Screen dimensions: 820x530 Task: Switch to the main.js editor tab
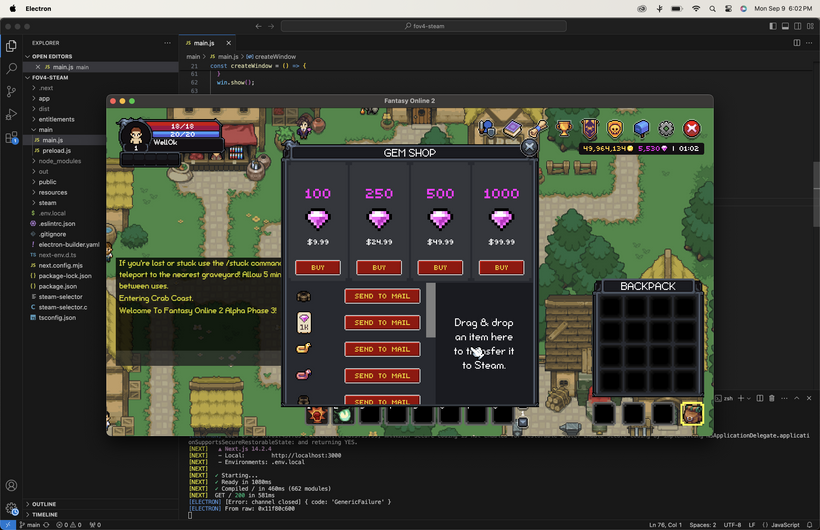point(204,43)
